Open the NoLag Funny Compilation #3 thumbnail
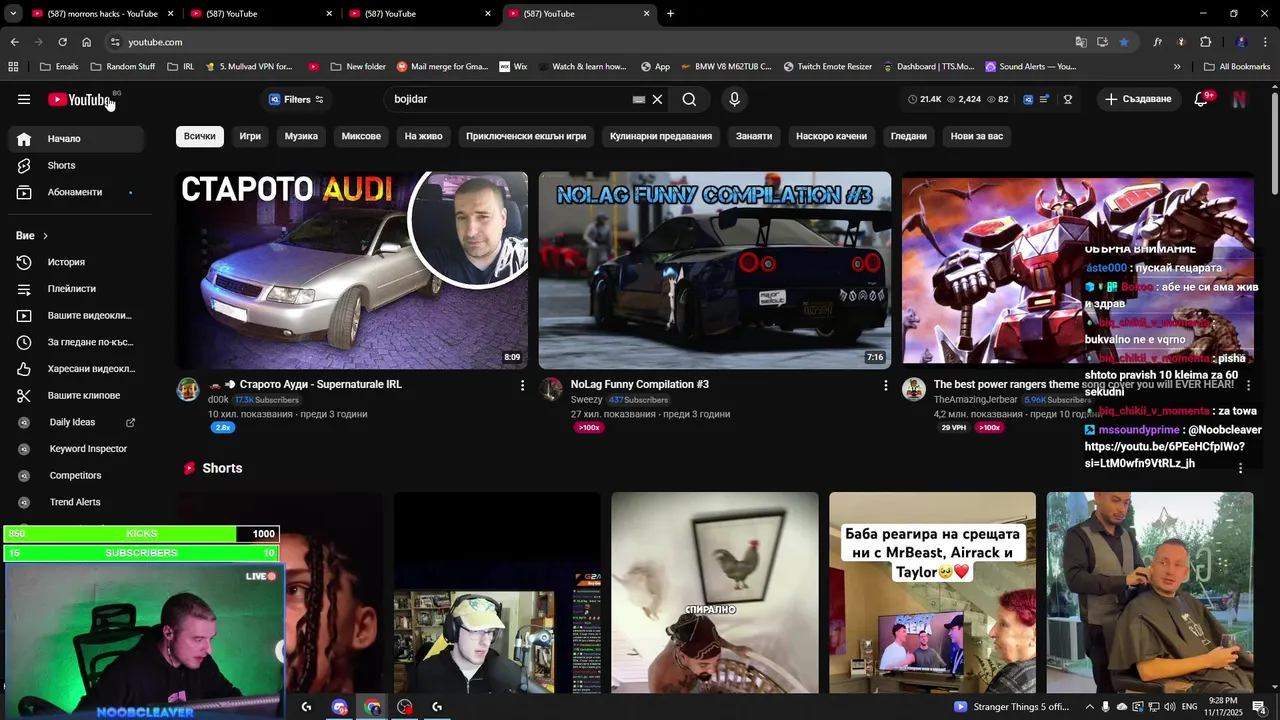1280x720 pixels. (715, 270)
